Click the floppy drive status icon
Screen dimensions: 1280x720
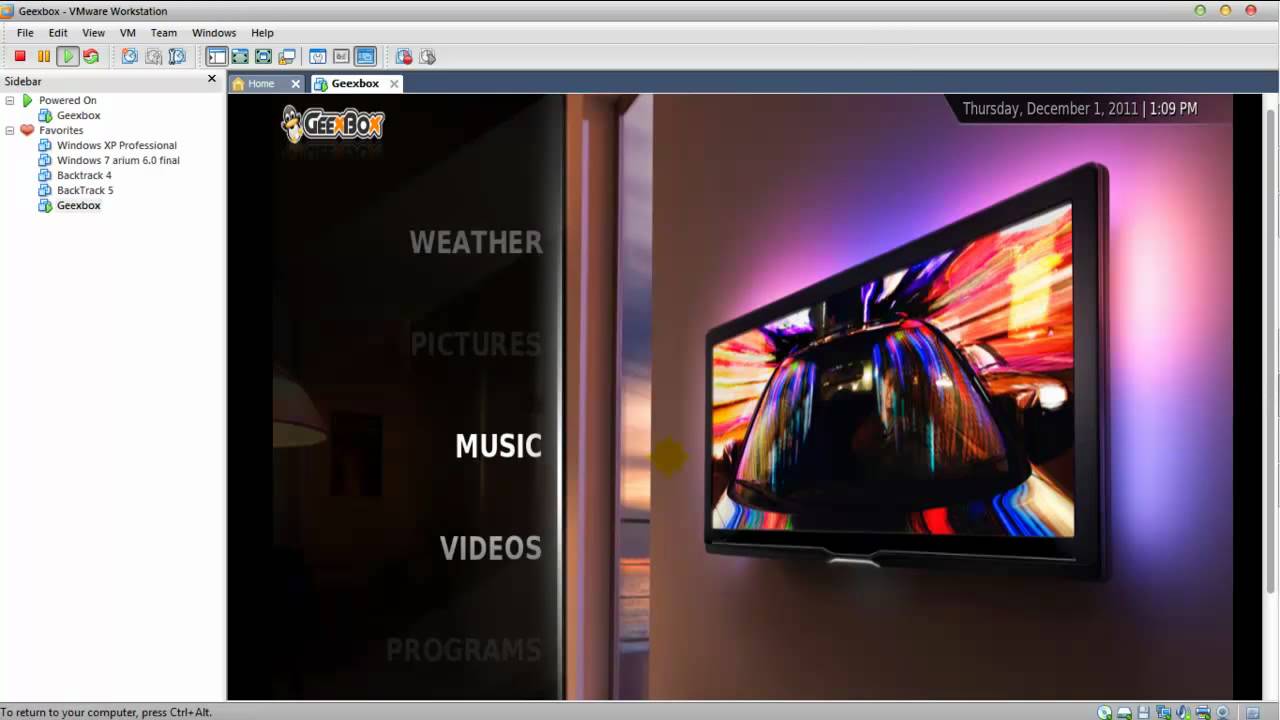point(1144,712)
